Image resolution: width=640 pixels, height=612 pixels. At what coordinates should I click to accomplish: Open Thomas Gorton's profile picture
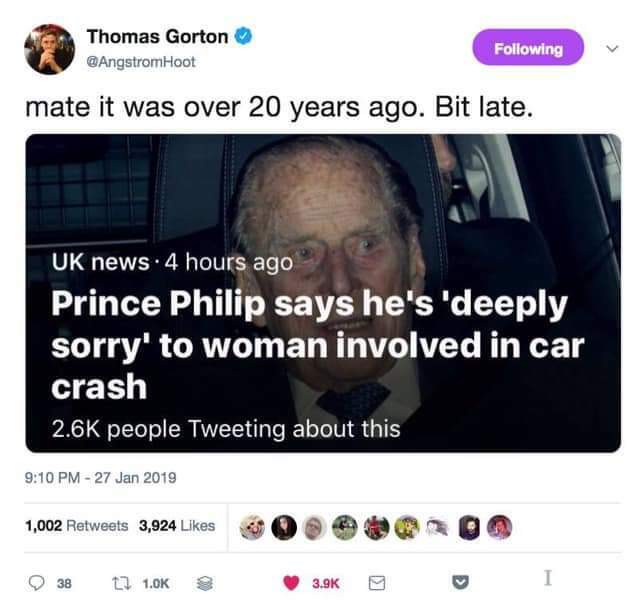[49, 49]
